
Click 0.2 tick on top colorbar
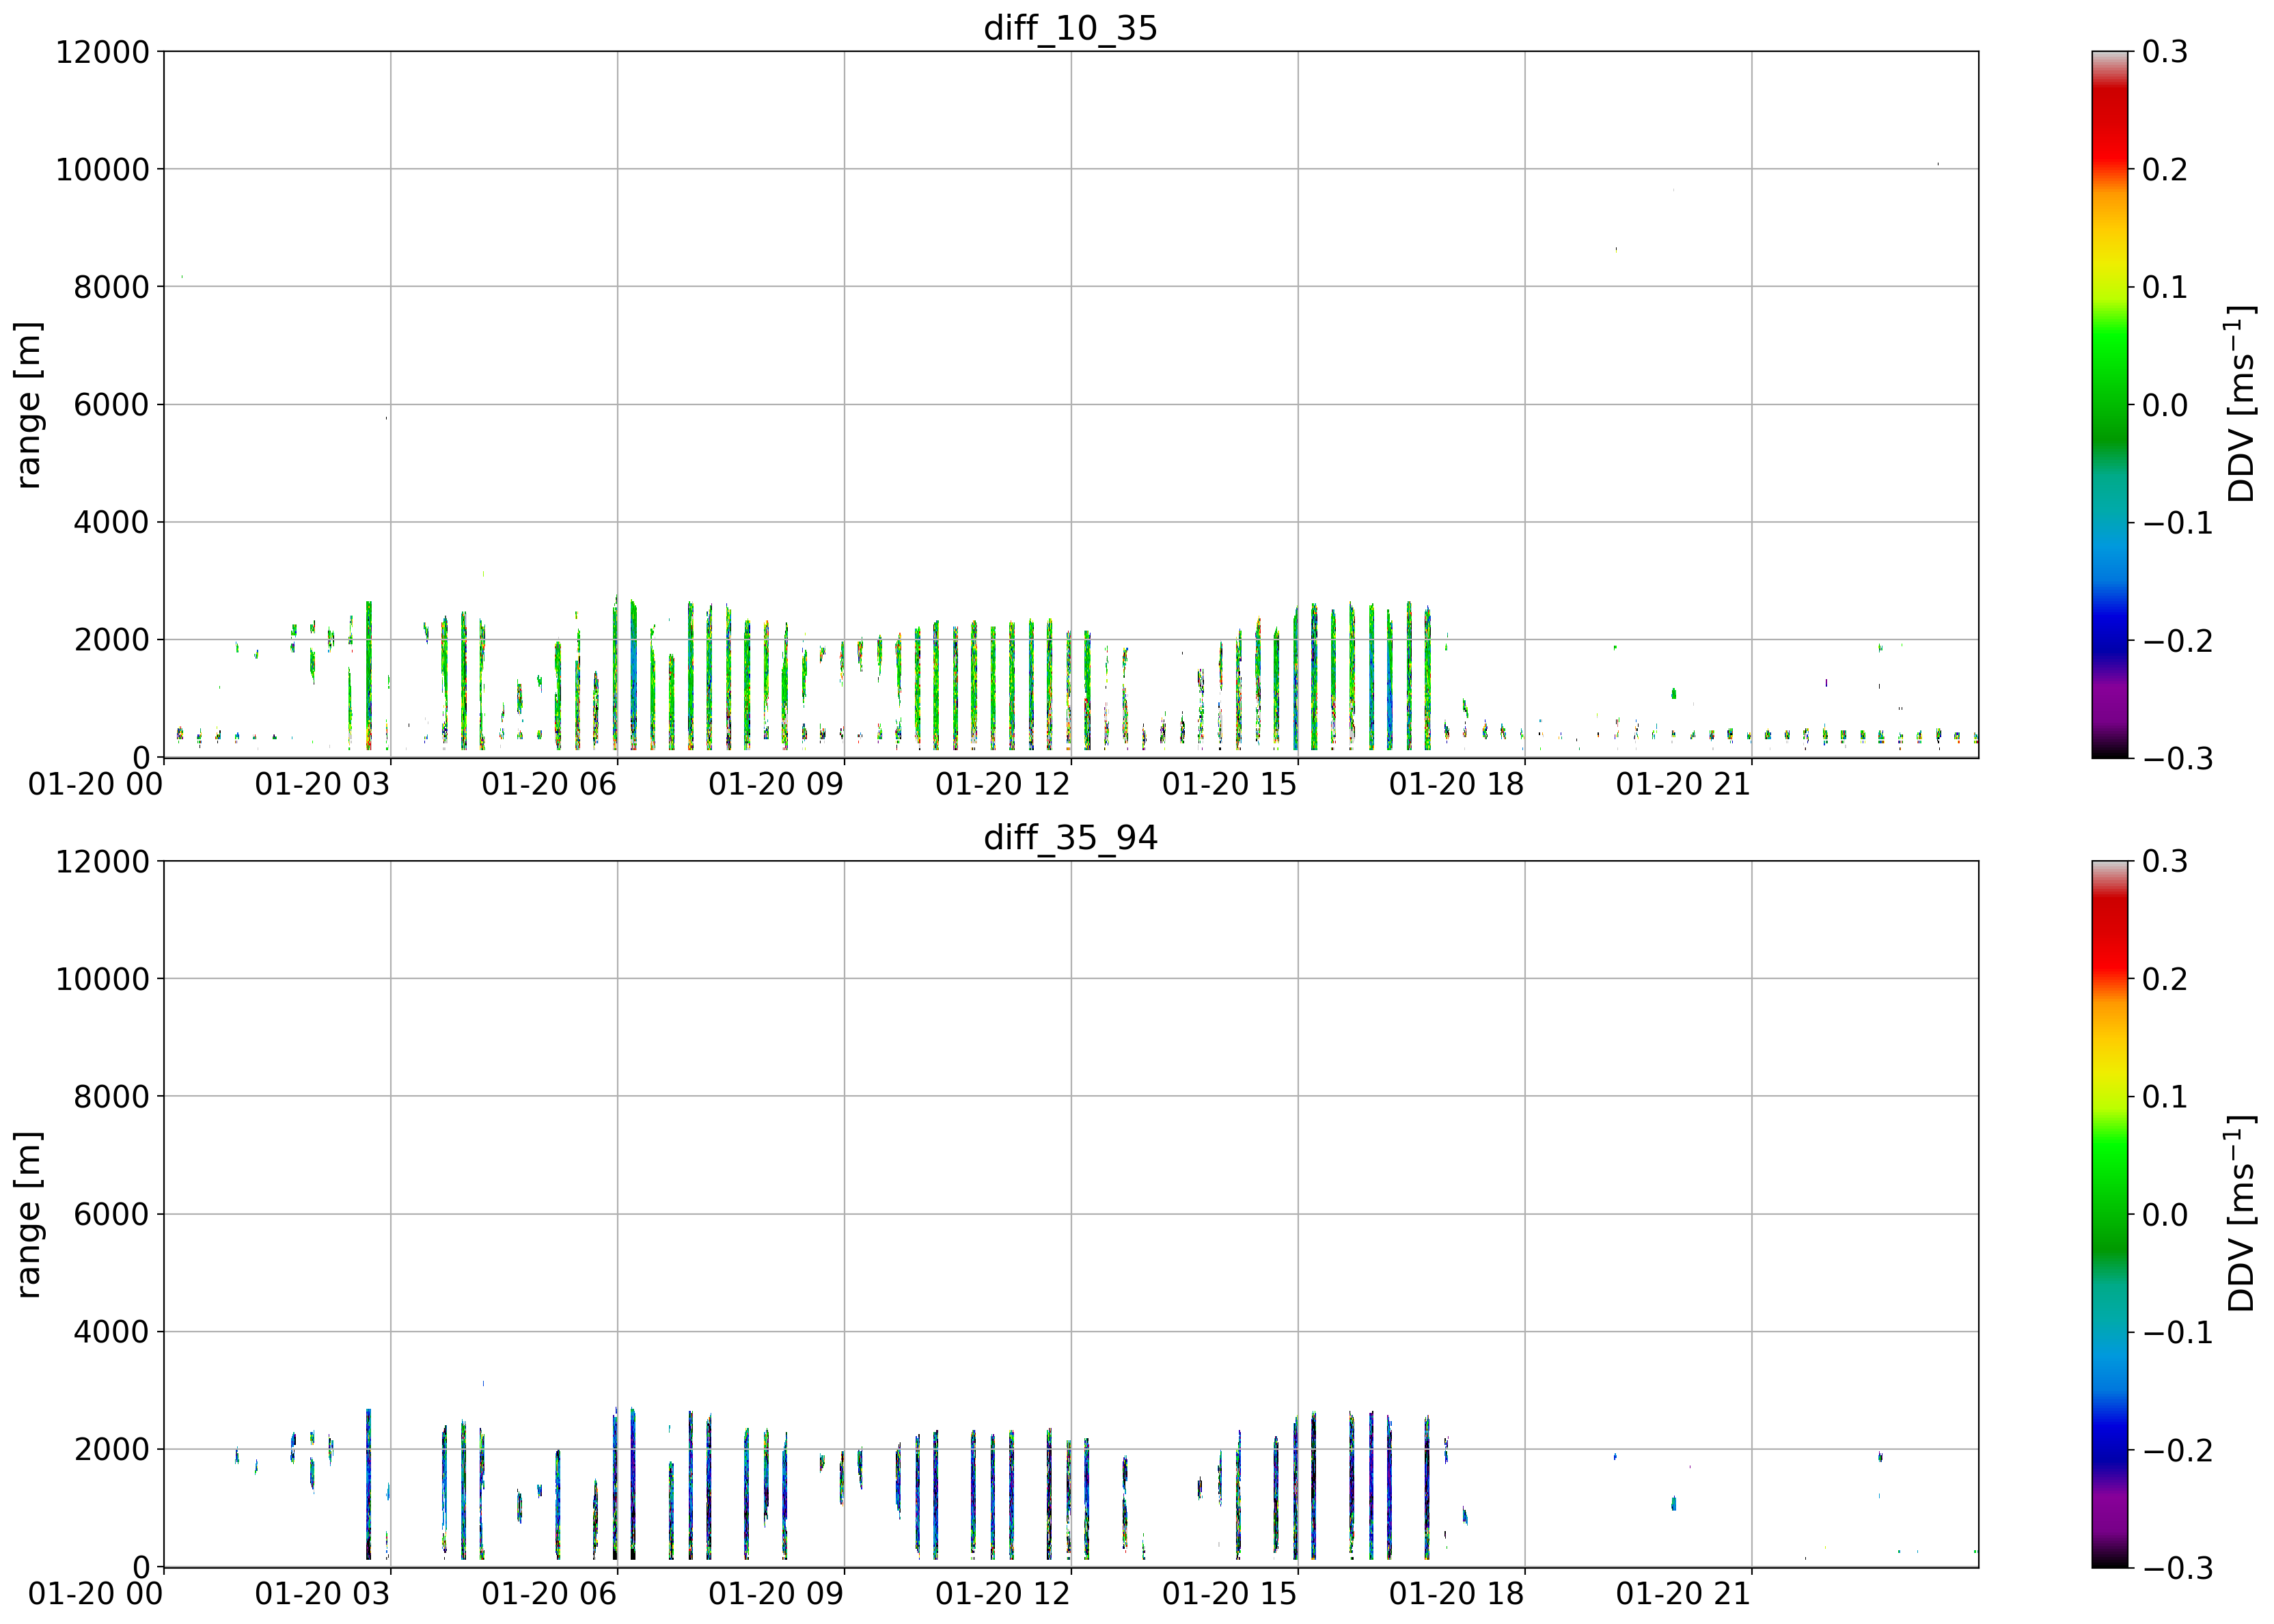click(x=2165, y=169)
